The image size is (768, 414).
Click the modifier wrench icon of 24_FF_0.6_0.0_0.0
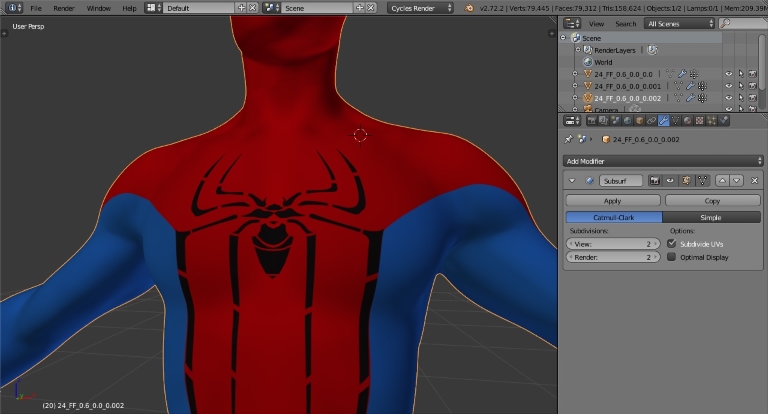(682, 74)
